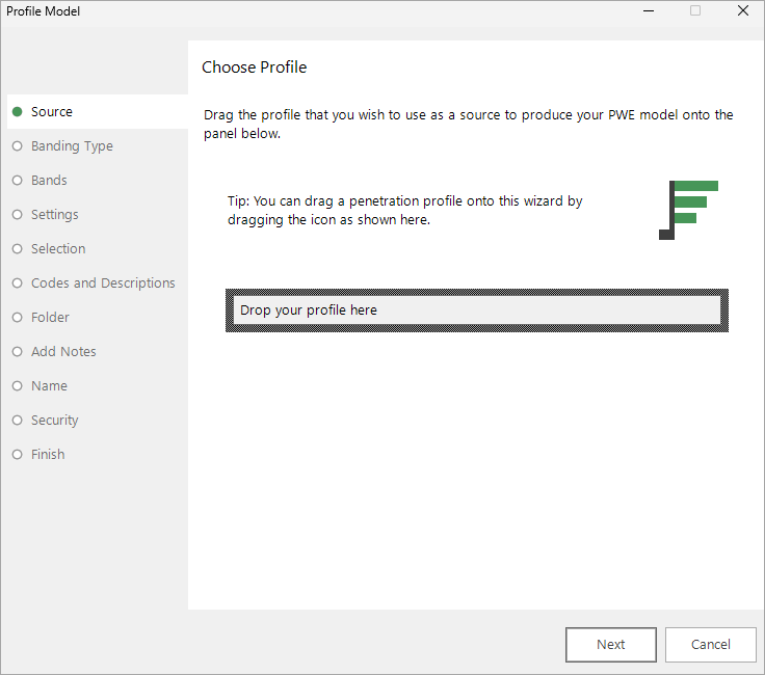This screenshot has height=675, width=765.
Task: Open the Security wizard step
Action: click(54, 420)
